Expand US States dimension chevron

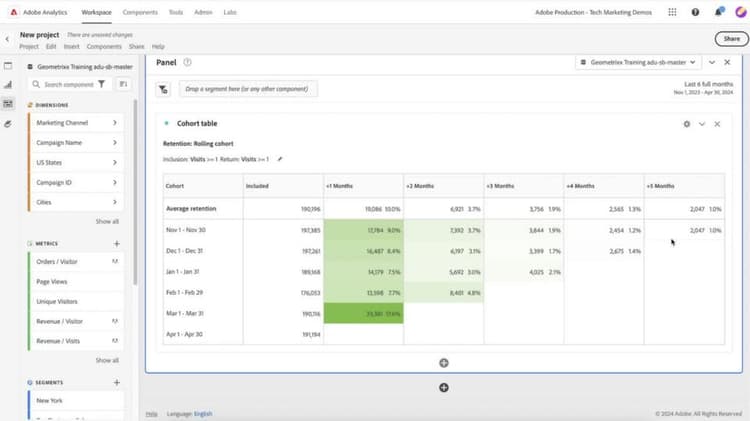point(115,163)
